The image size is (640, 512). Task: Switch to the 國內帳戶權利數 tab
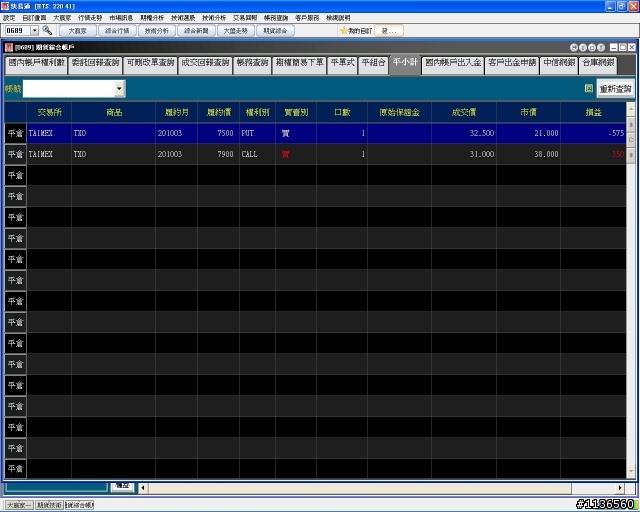click(x=36, y=65)
